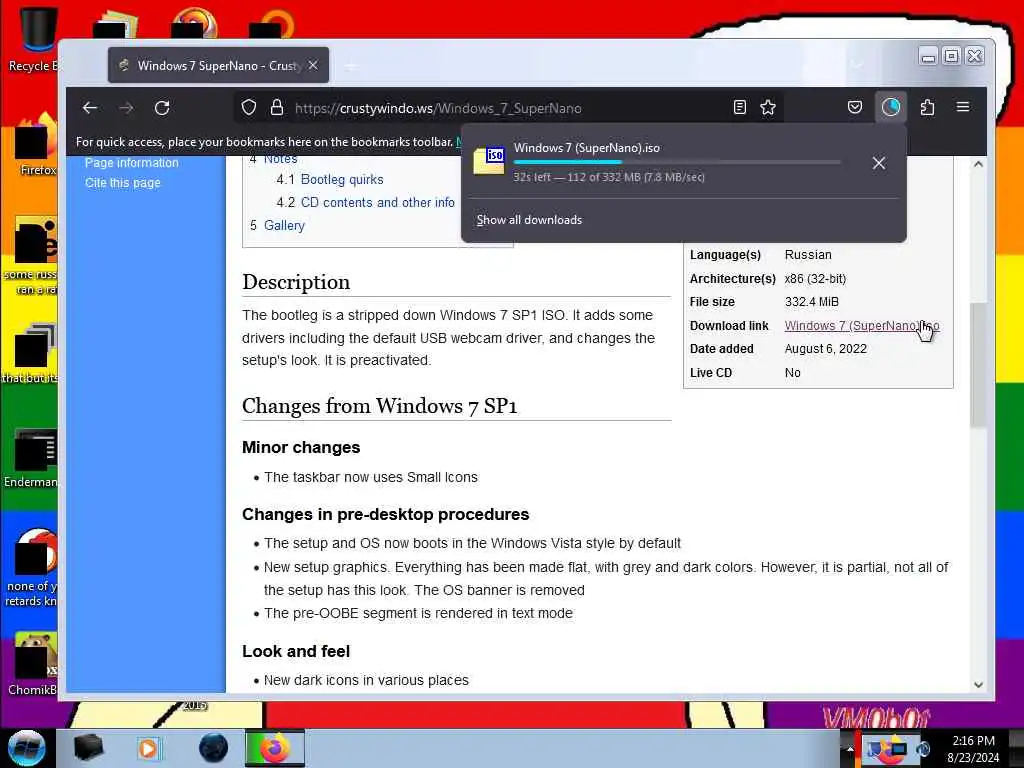Click the dark globe taskbar icon
1024x768 pixels.
coord(213,748)
